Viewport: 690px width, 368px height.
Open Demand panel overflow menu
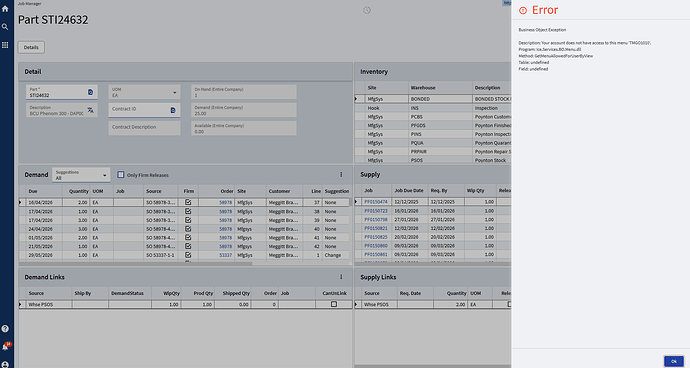pyautogui.click(x=341, y=175)
